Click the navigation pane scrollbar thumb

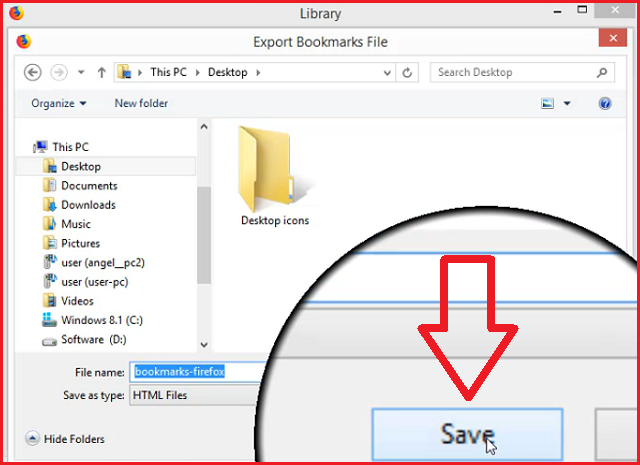(x=204, y=235)
